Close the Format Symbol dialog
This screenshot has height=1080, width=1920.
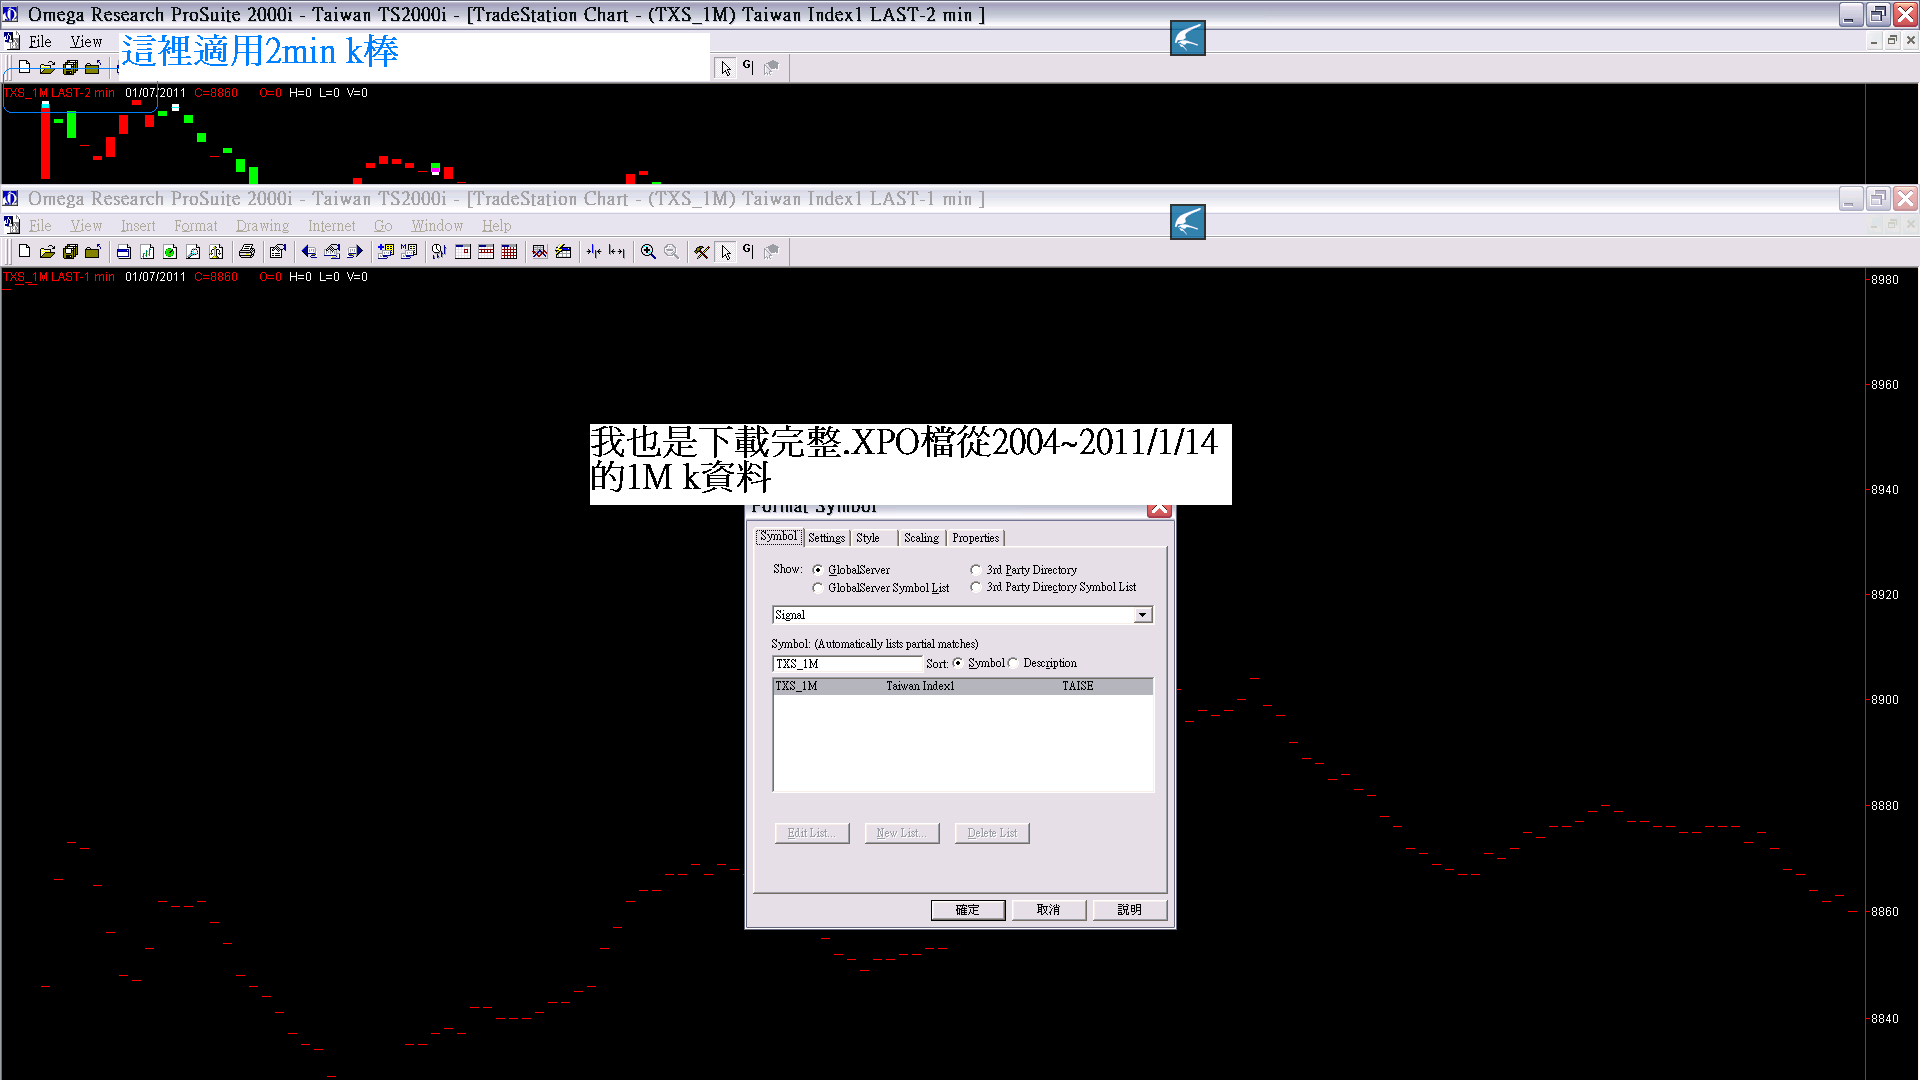click(1159, 509)
